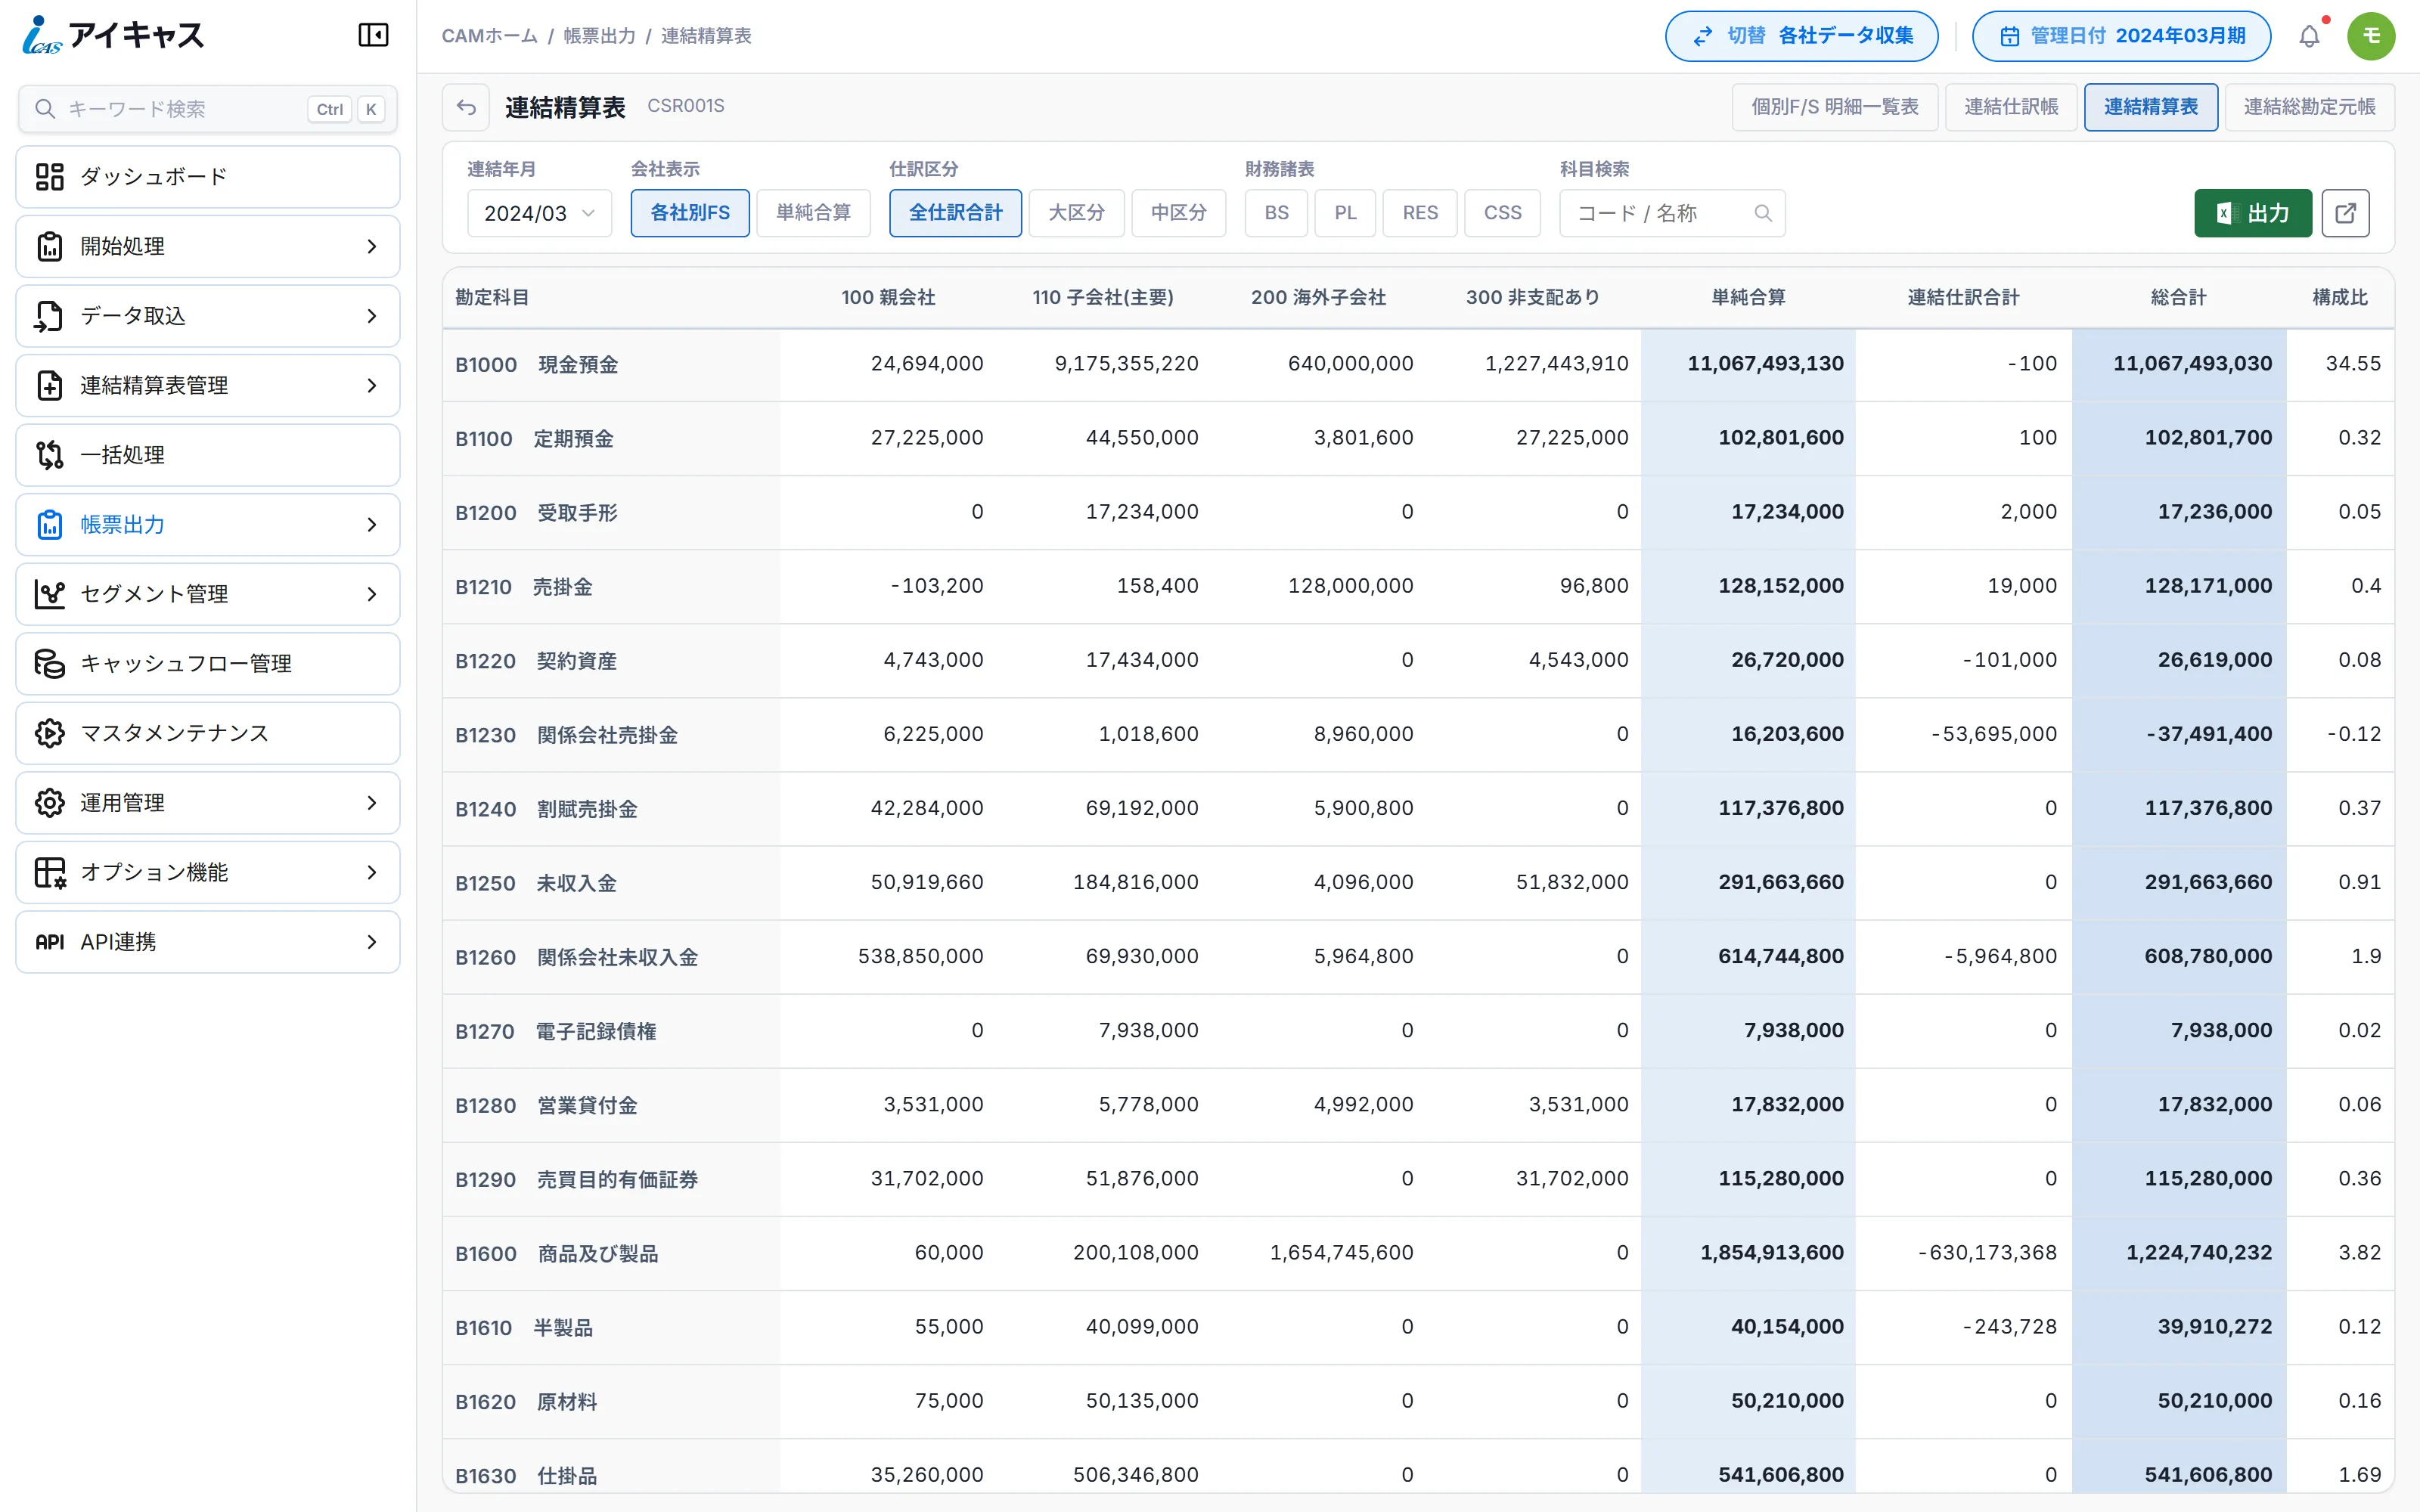This screenshot has width=2420, height=1512.
Task: Collapse the sidebar with the panel toggle icon
Action: 373,35
